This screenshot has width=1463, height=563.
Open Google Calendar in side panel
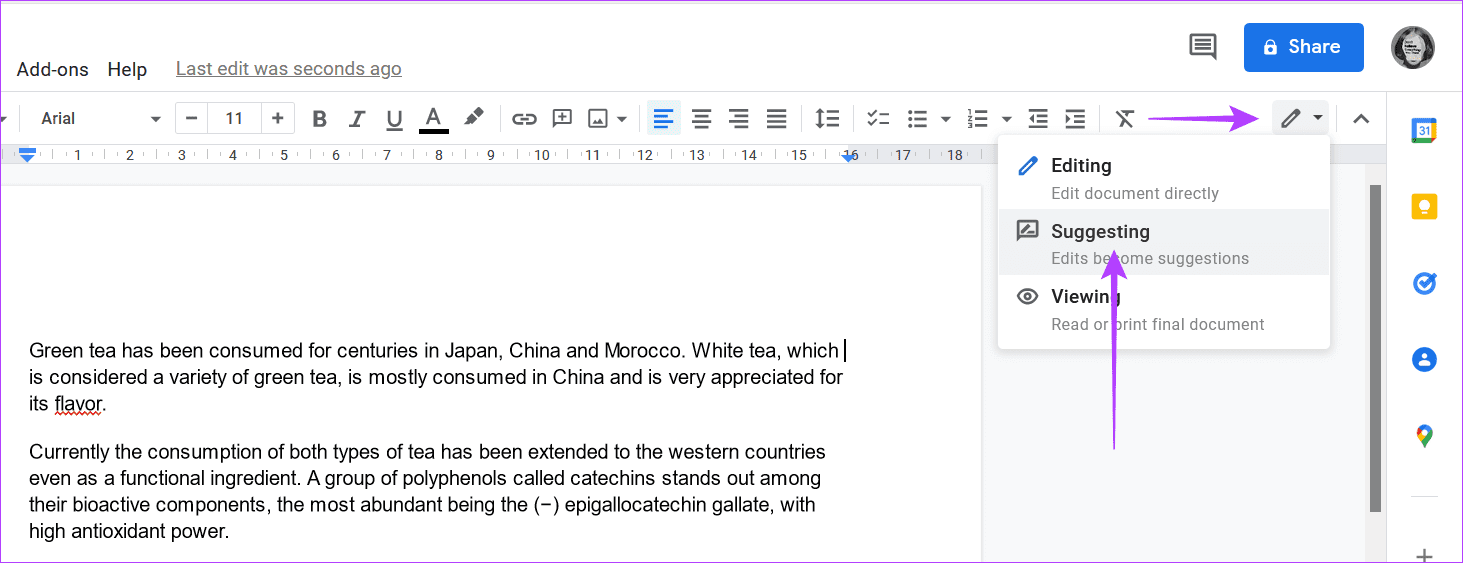tap(1424, 131)
